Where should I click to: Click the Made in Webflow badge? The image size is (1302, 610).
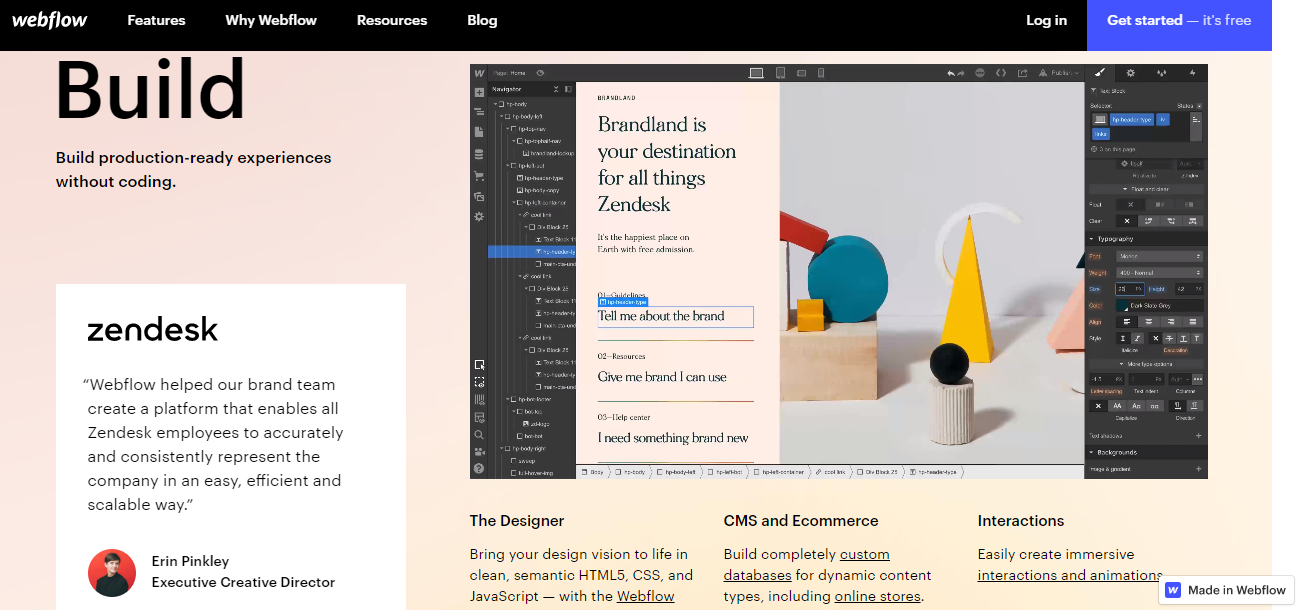click(1226, 590)
